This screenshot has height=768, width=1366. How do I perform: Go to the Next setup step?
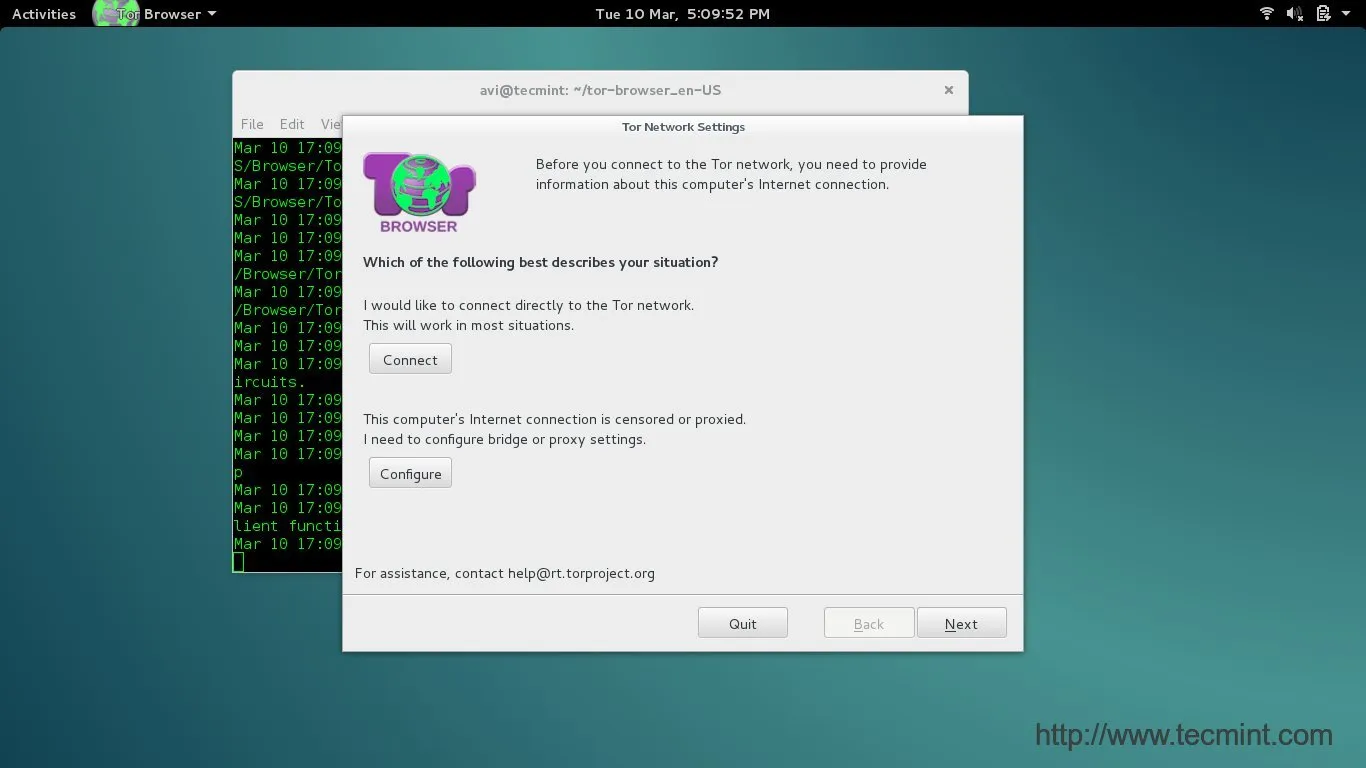click(961, 623)
